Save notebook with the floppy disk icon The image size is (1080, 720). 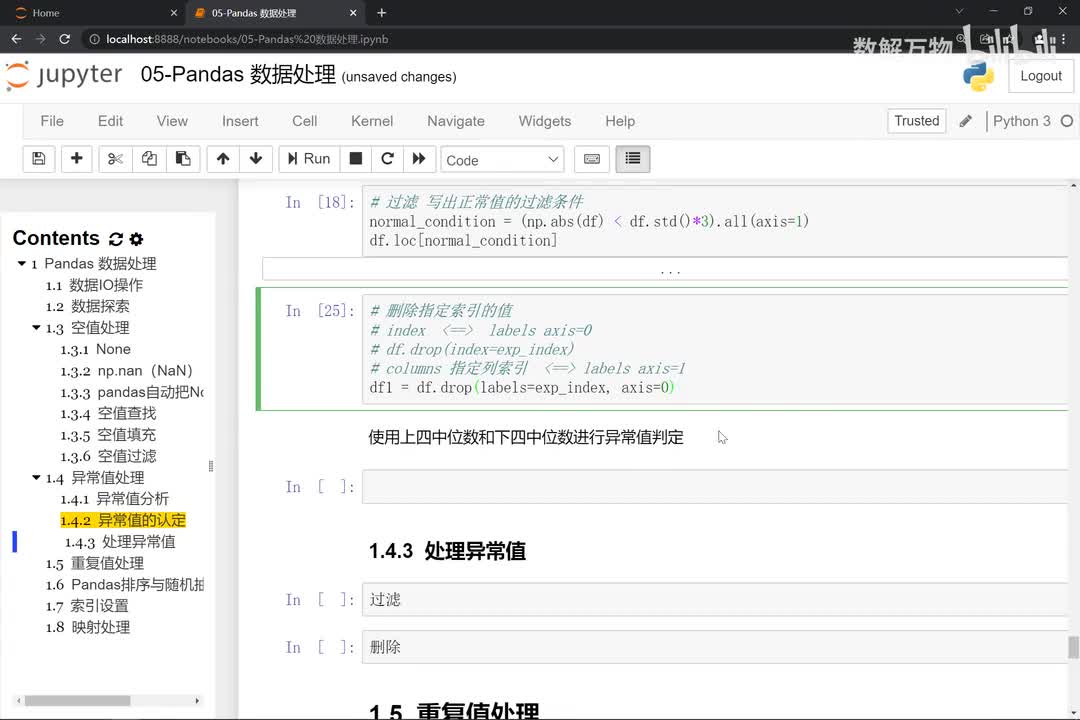click(x=39, y=159)
